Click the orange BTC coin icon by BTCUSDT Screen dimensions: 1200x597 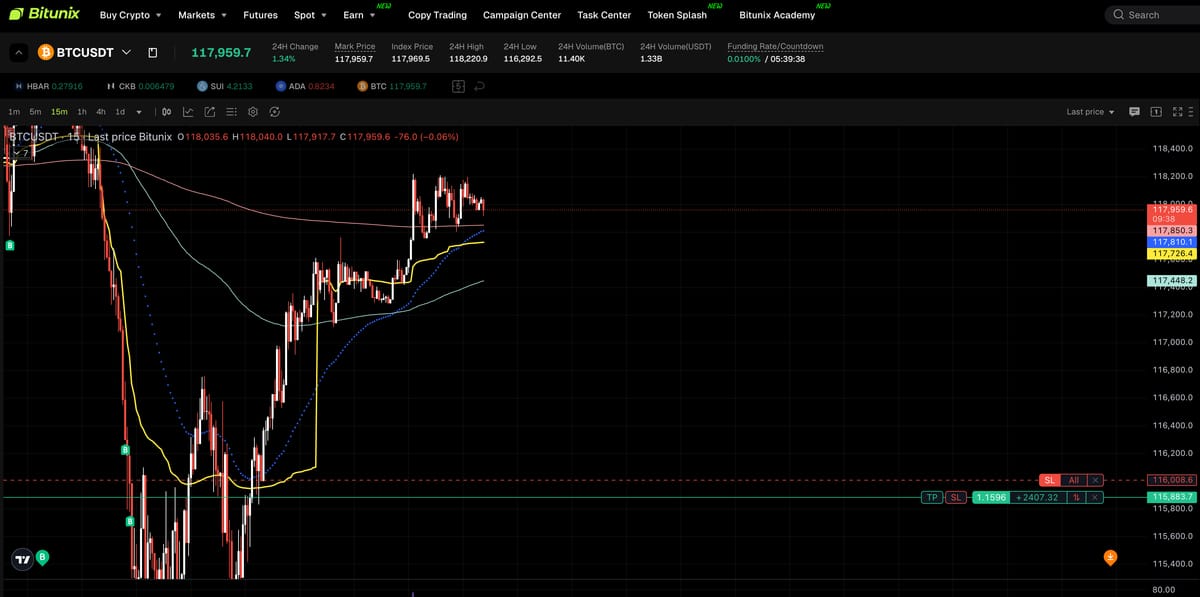coord(45,52)
